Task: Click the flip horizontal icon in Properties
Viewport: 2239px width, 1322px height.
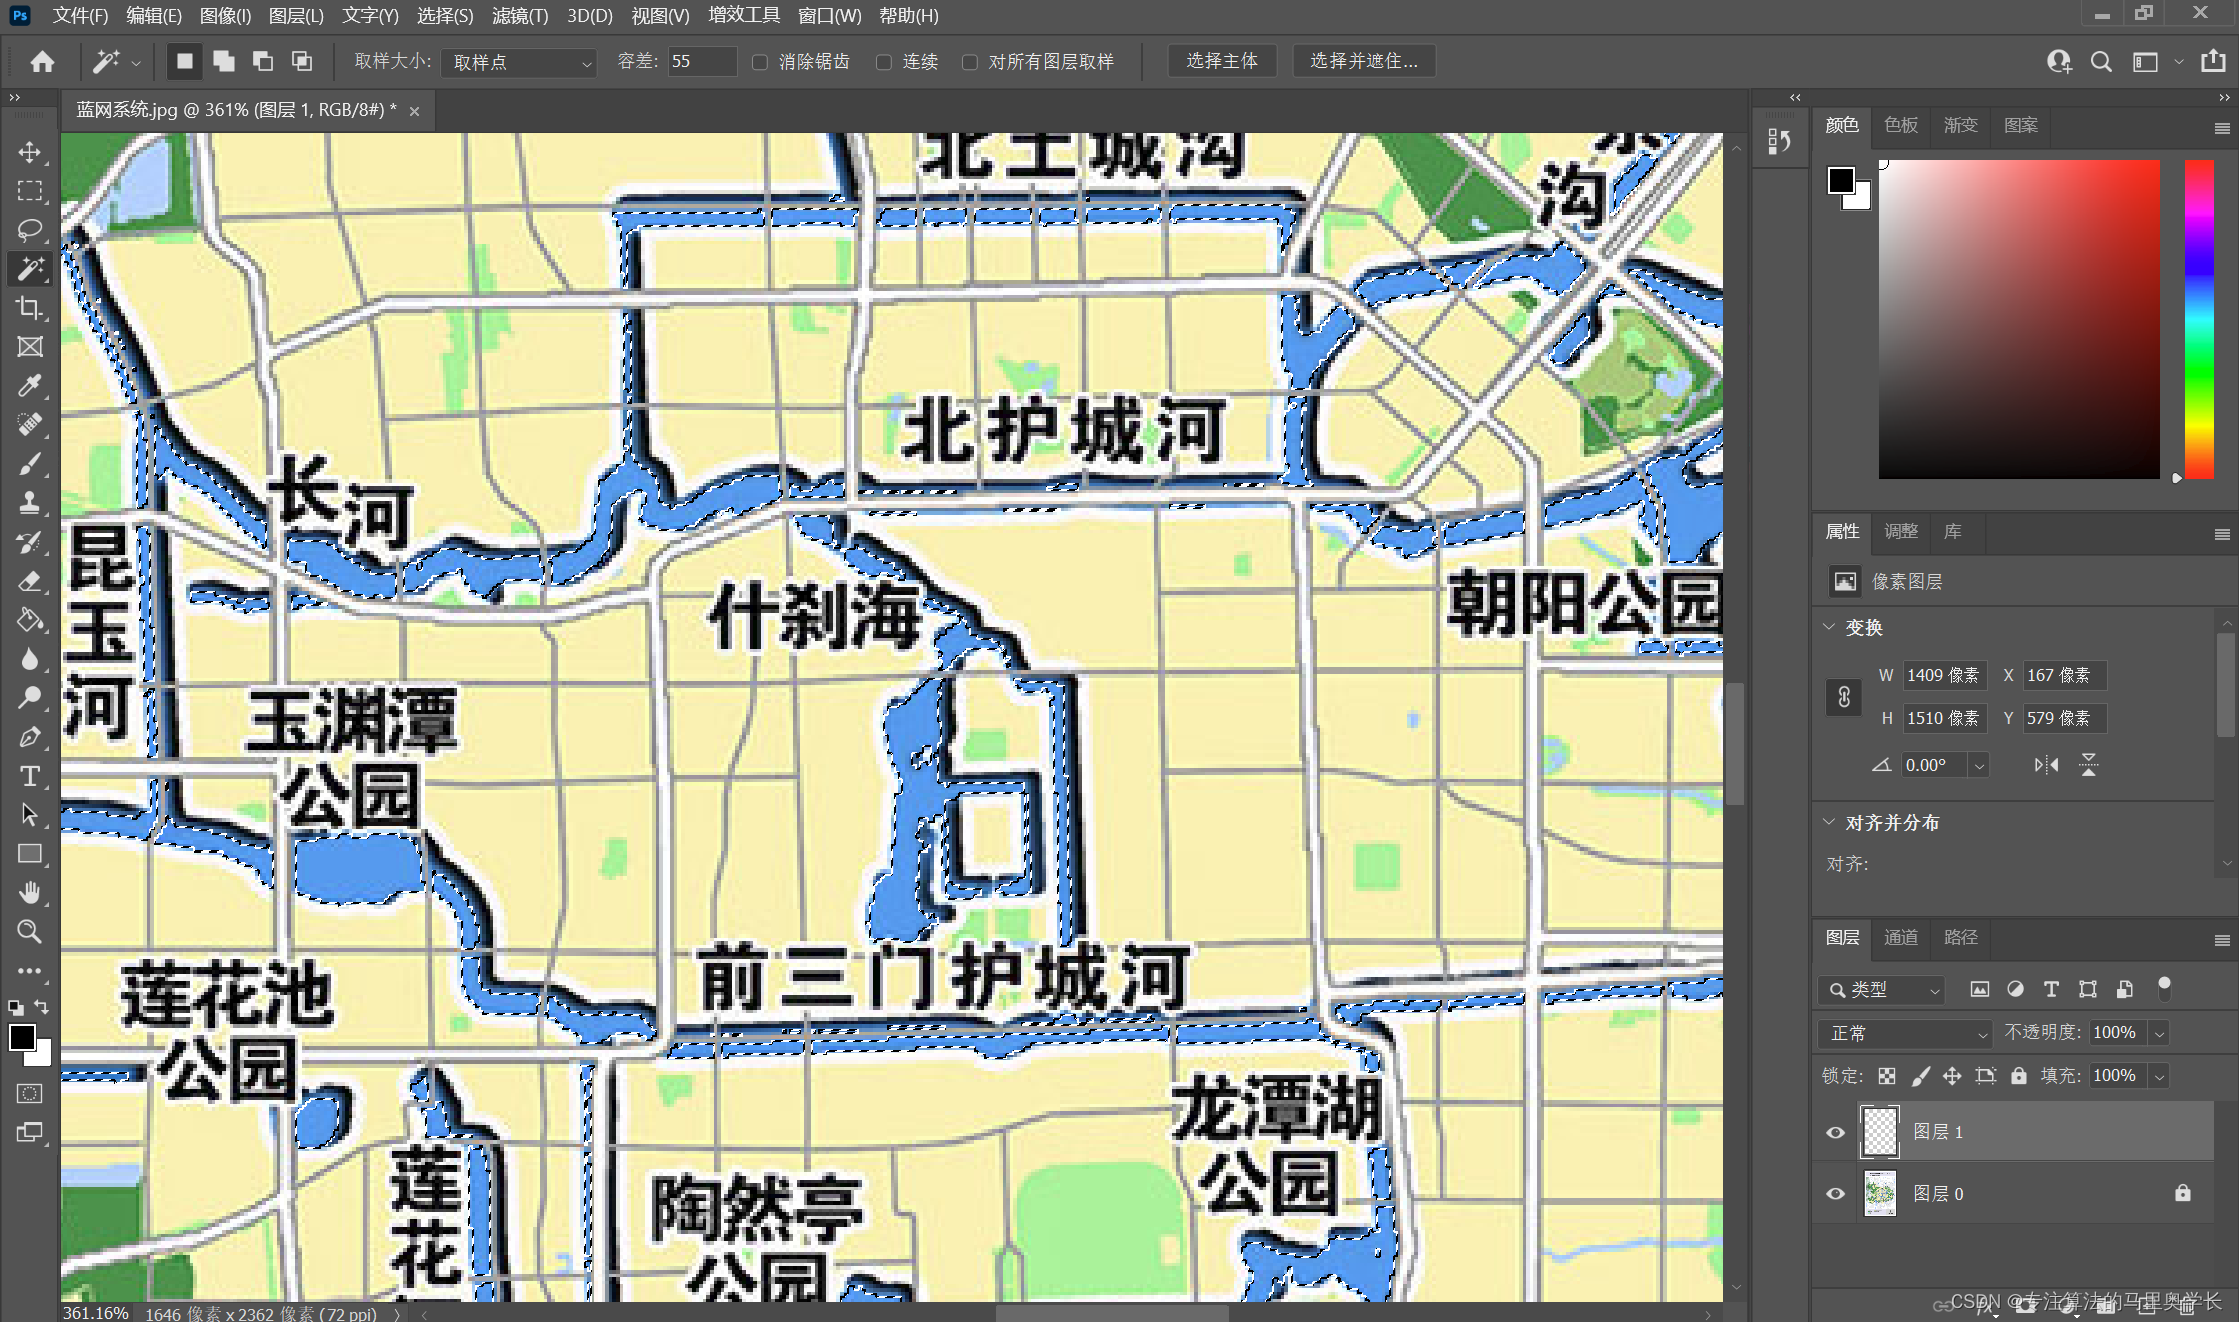Action: pyautogui.click(x=2046, y=765)
